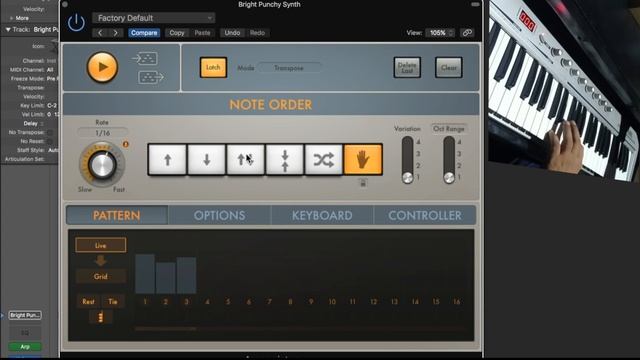The image size is (640, 360).
Task: Click the Rate knob
Action: [x=102, y=164]
